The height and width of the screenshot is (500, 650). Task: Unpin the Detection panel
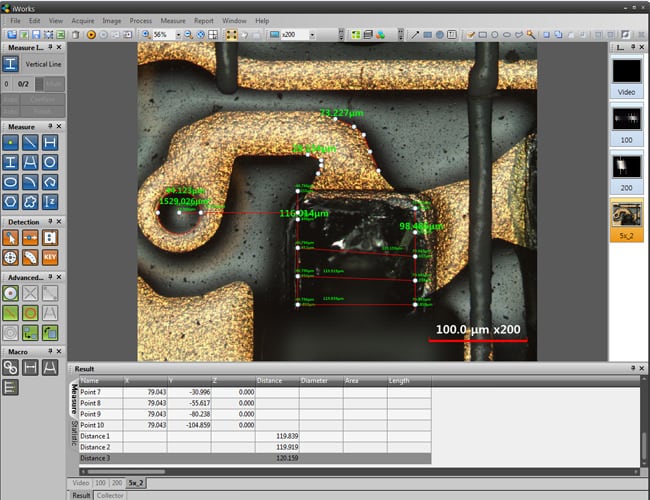[x=50, y=221]
